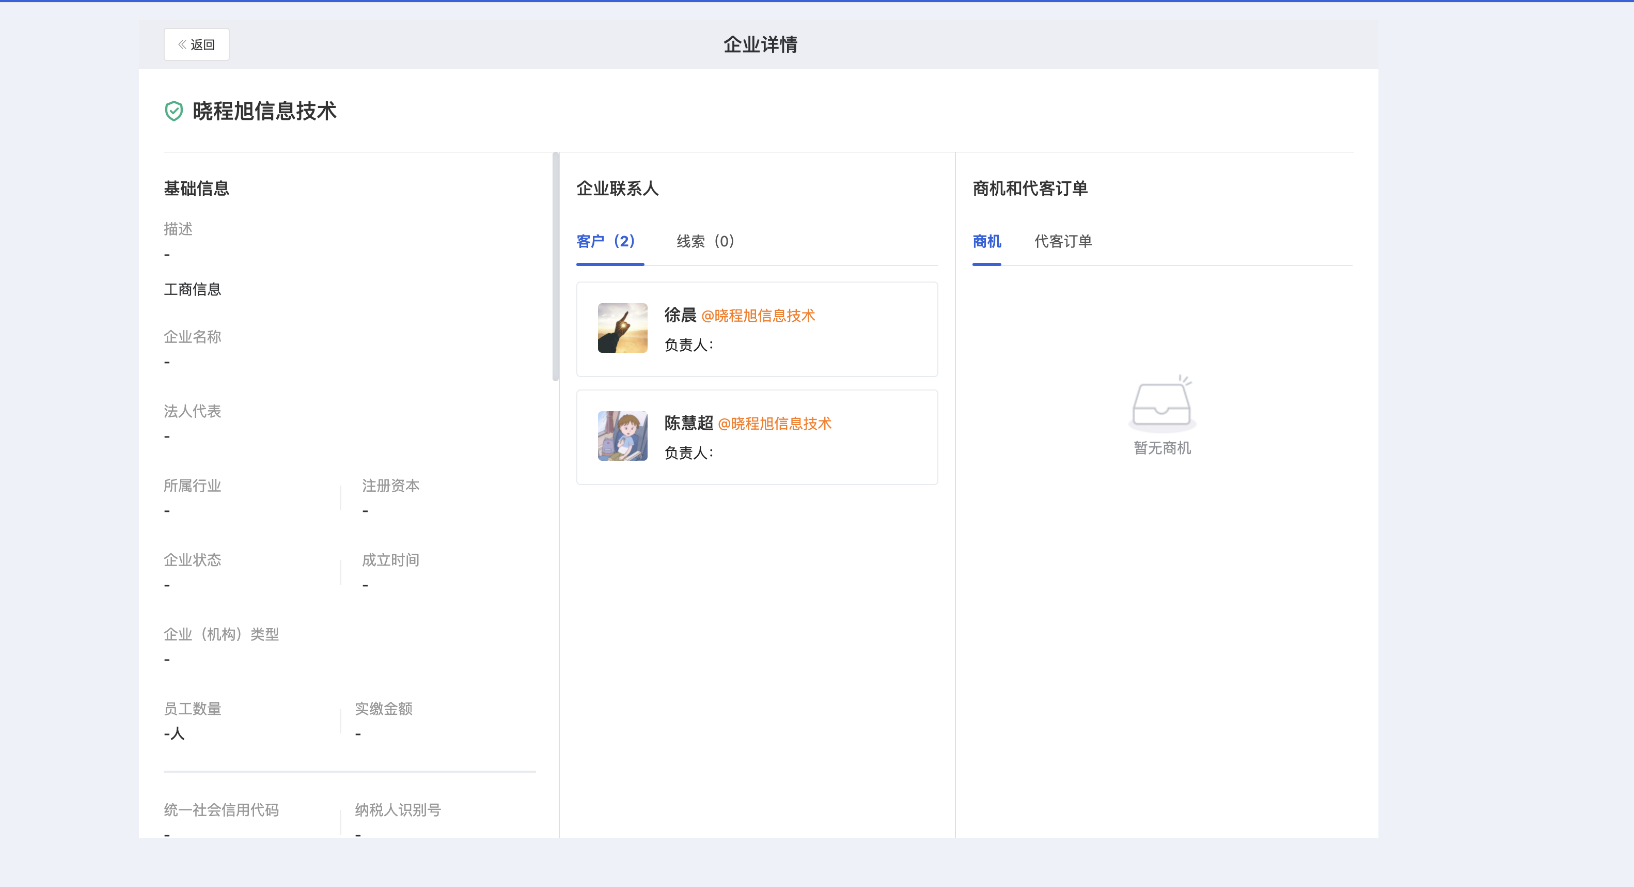Click the 工商信息 subheading
This screenshot has width=1634, height=887.
[193, 289]
